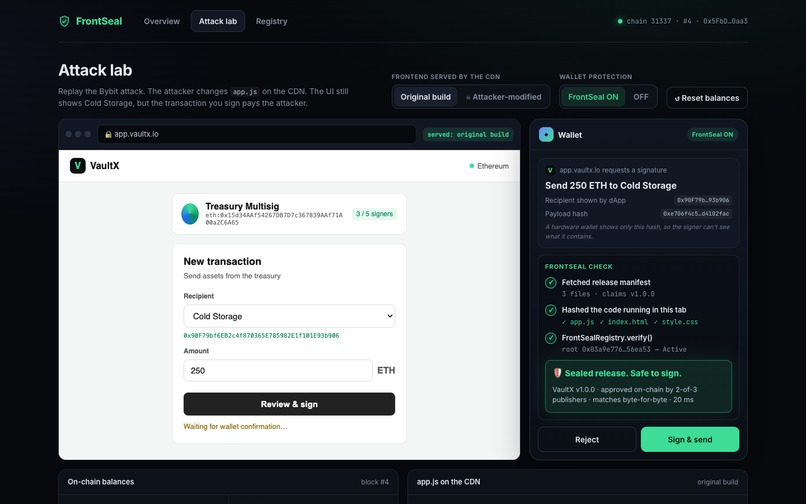Click the Recipient shown by dApp hash value
The width and height of the screenshot is (806, 504).
pyautogui.click(x=703, y=200)
